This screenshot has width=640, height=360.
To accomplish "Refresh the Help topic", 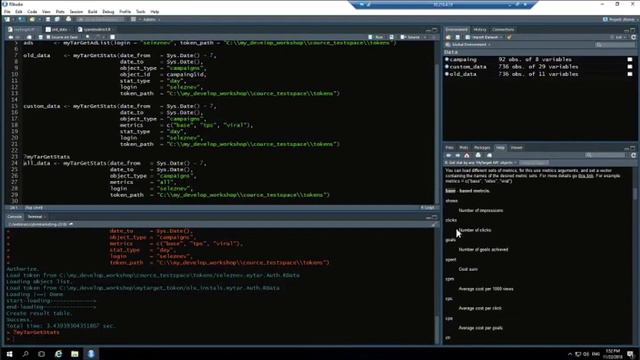I will coord(633,155).
